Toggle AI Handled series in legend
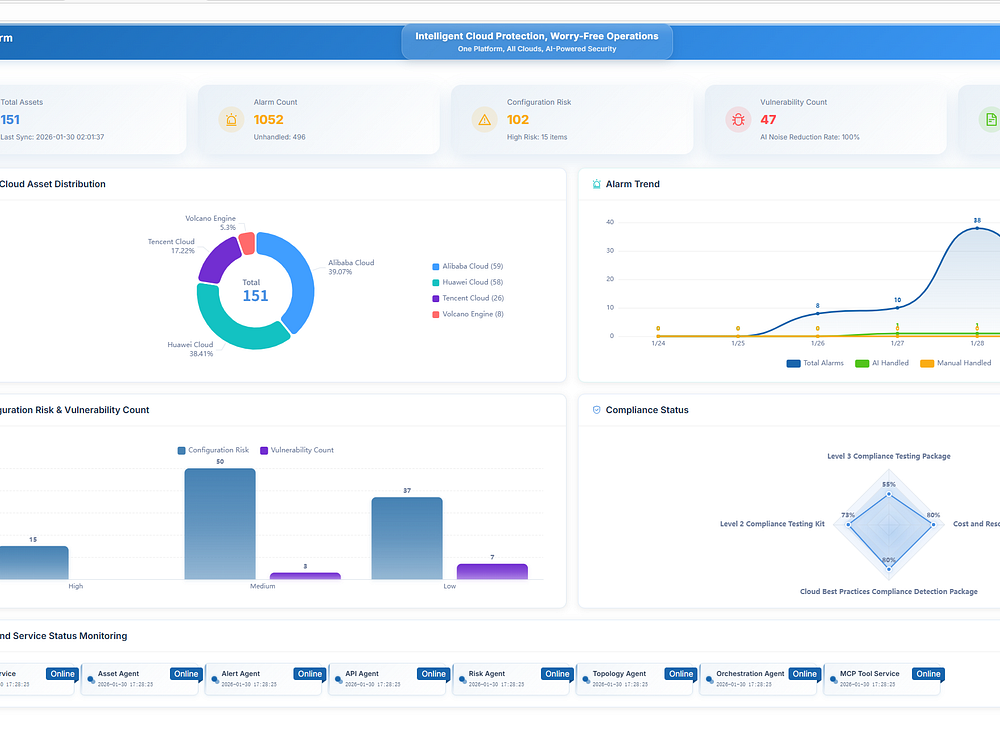 tap(881, 363)
